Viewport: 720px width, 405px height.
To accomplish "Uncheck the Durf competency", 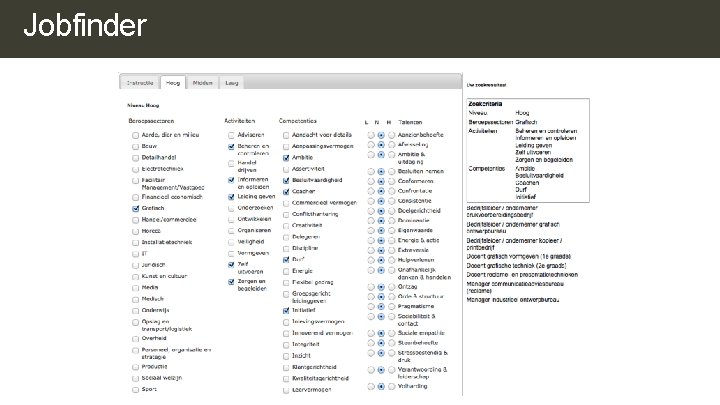I will [x=286, y=260].
